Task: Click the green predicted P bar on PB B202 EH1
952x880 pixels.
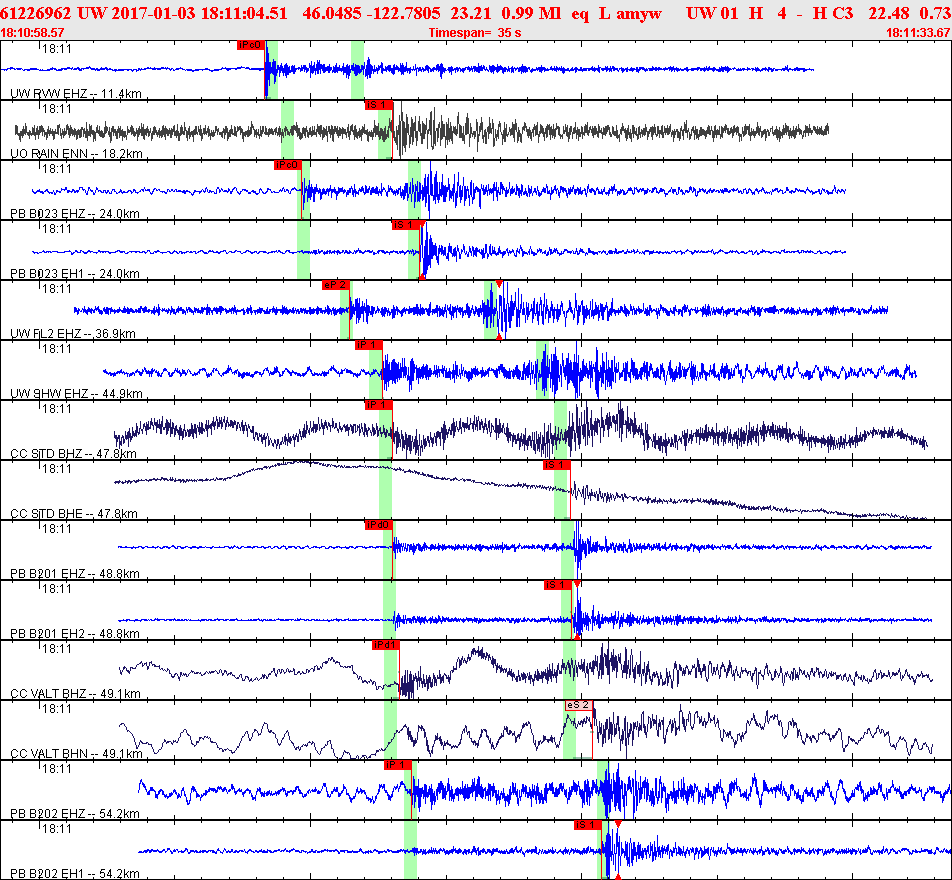Action: pos(411,850)
